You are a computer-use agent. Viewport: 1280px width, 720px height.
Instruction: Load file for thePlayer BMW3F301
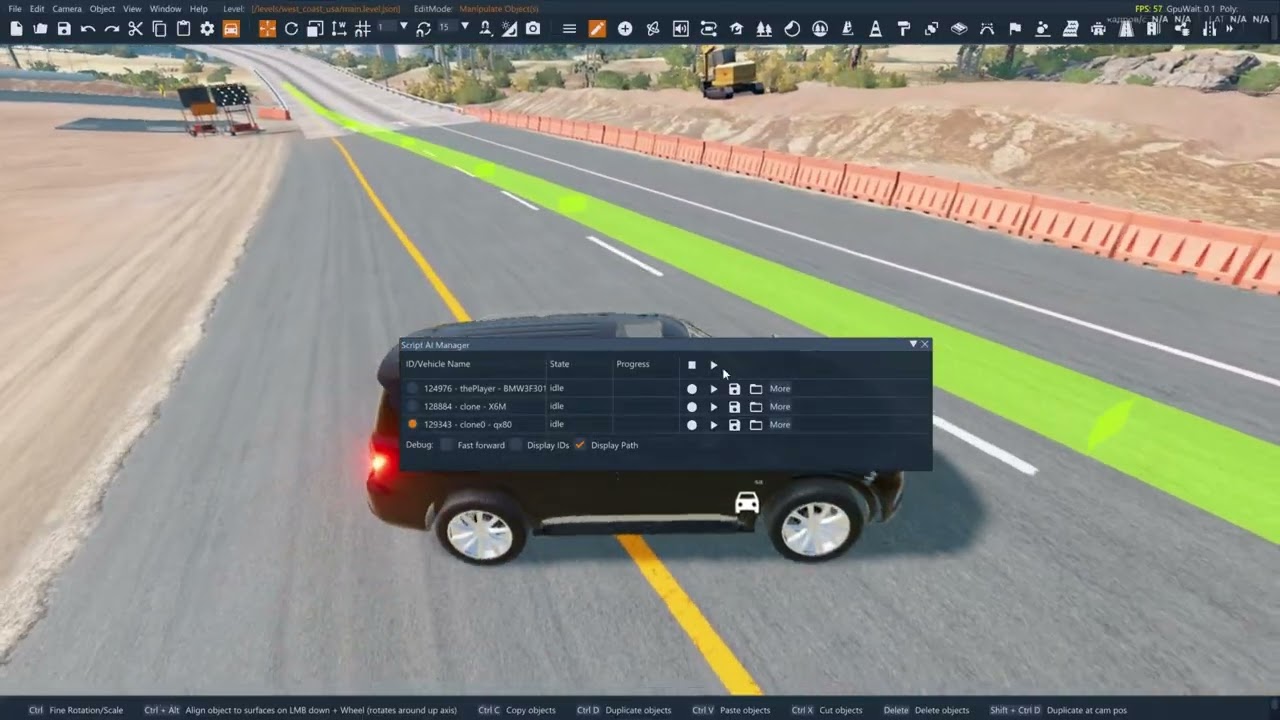point(756,389)
